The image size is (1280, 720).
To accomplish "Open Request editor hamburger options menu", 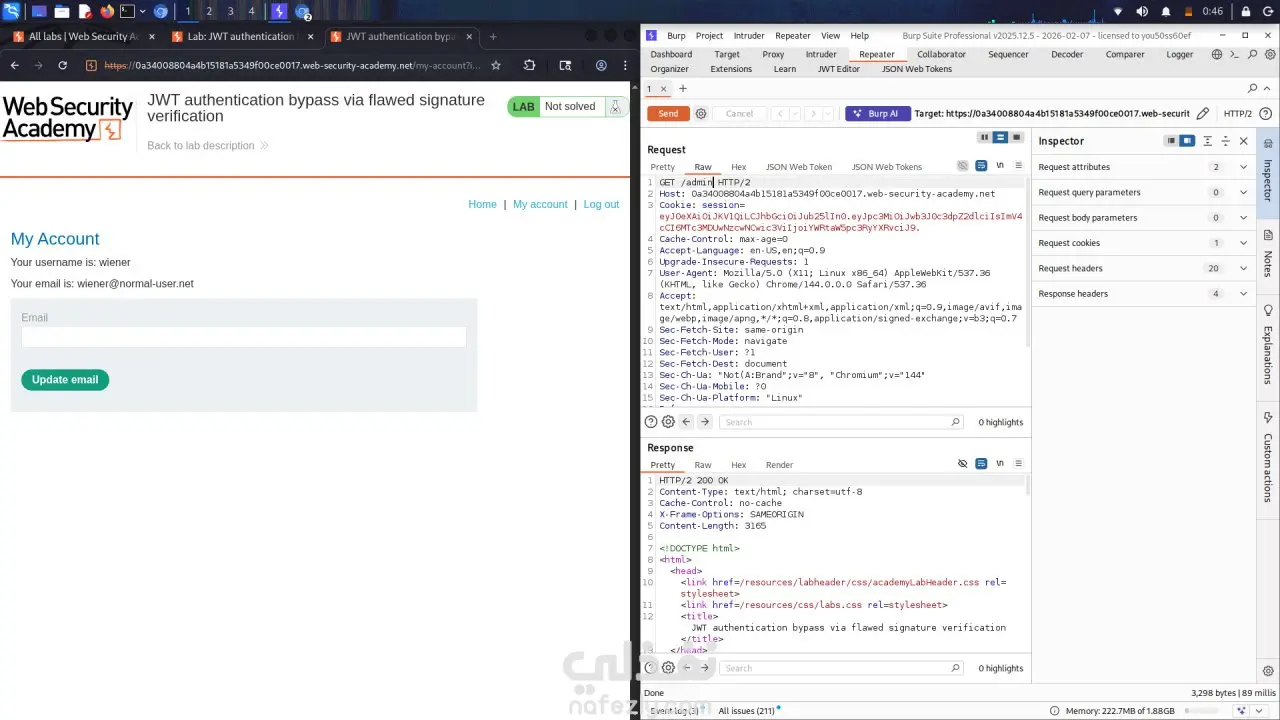I will tap(1018, 166).
